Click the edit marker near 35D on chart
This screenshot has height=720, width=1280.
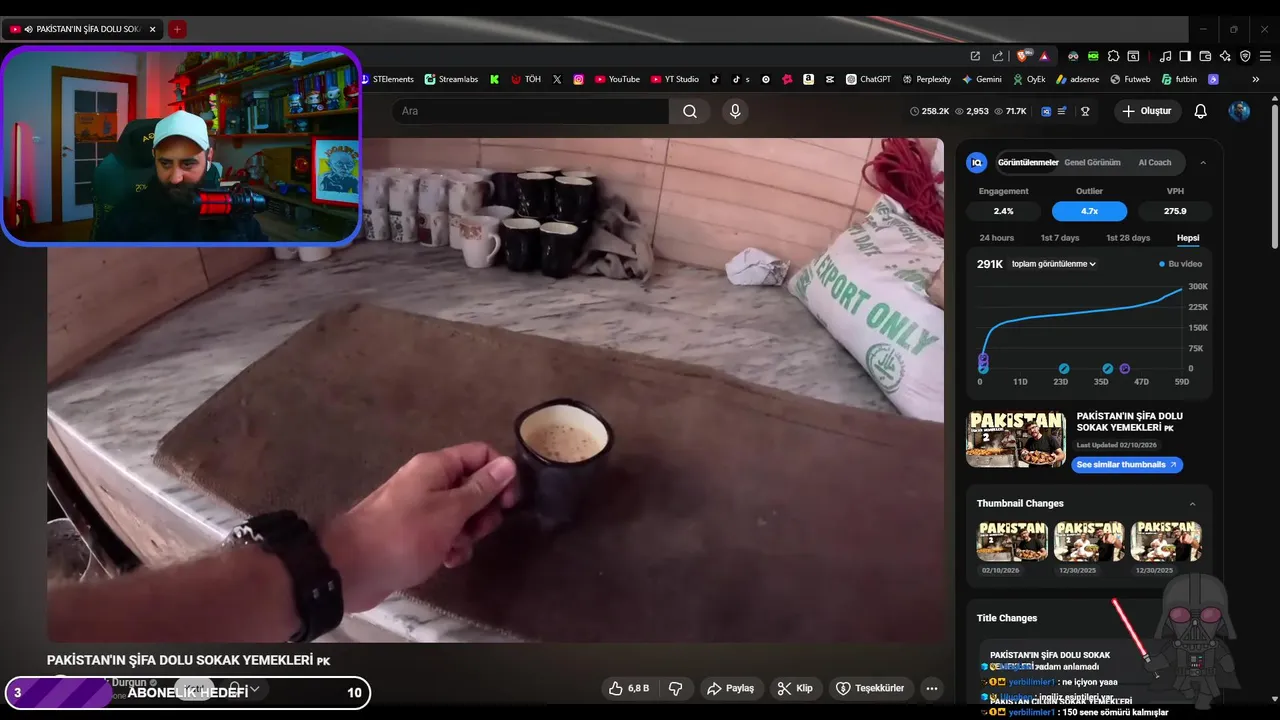1108,369
